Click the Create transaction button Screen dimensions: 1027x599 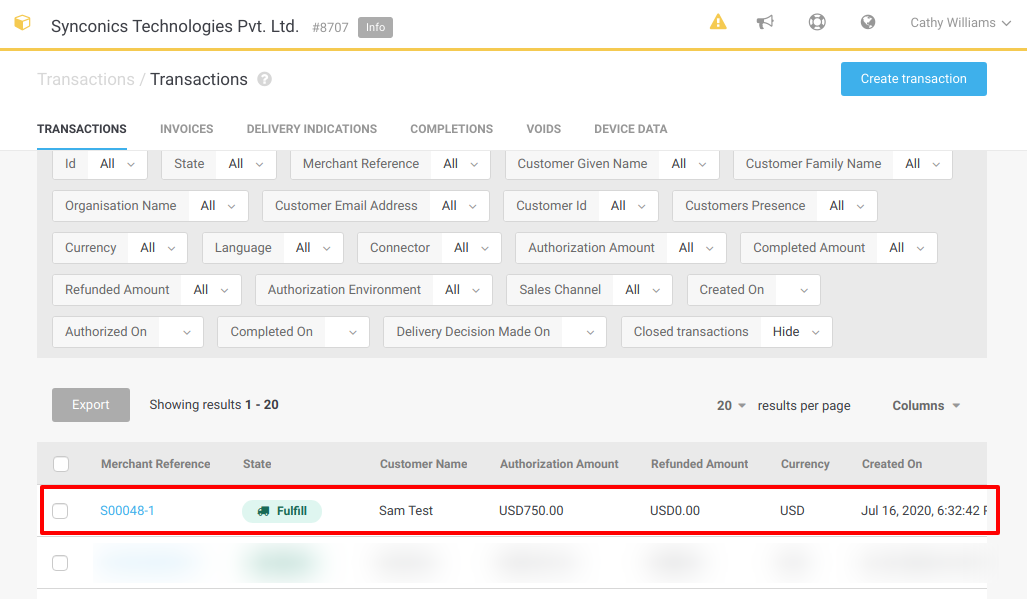click(913, 79)
